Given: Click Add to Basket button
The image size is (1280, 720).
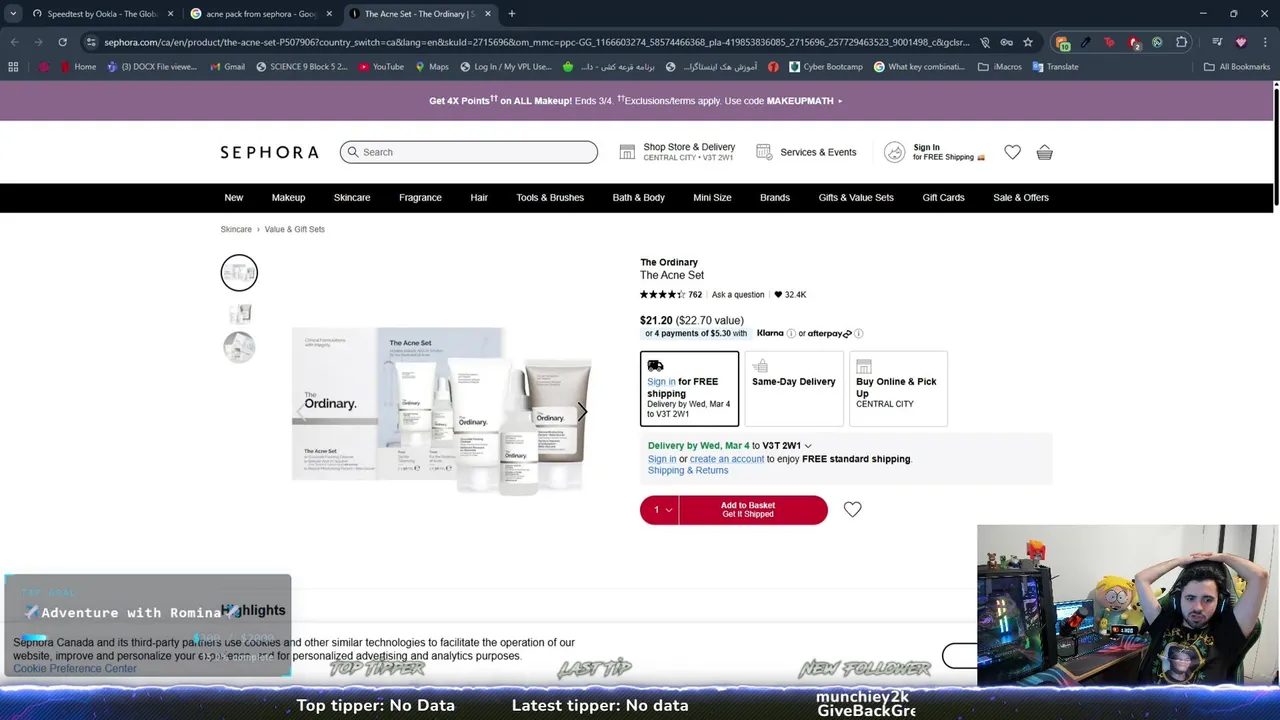Looking at the screenshot, I should click(753, 510).
